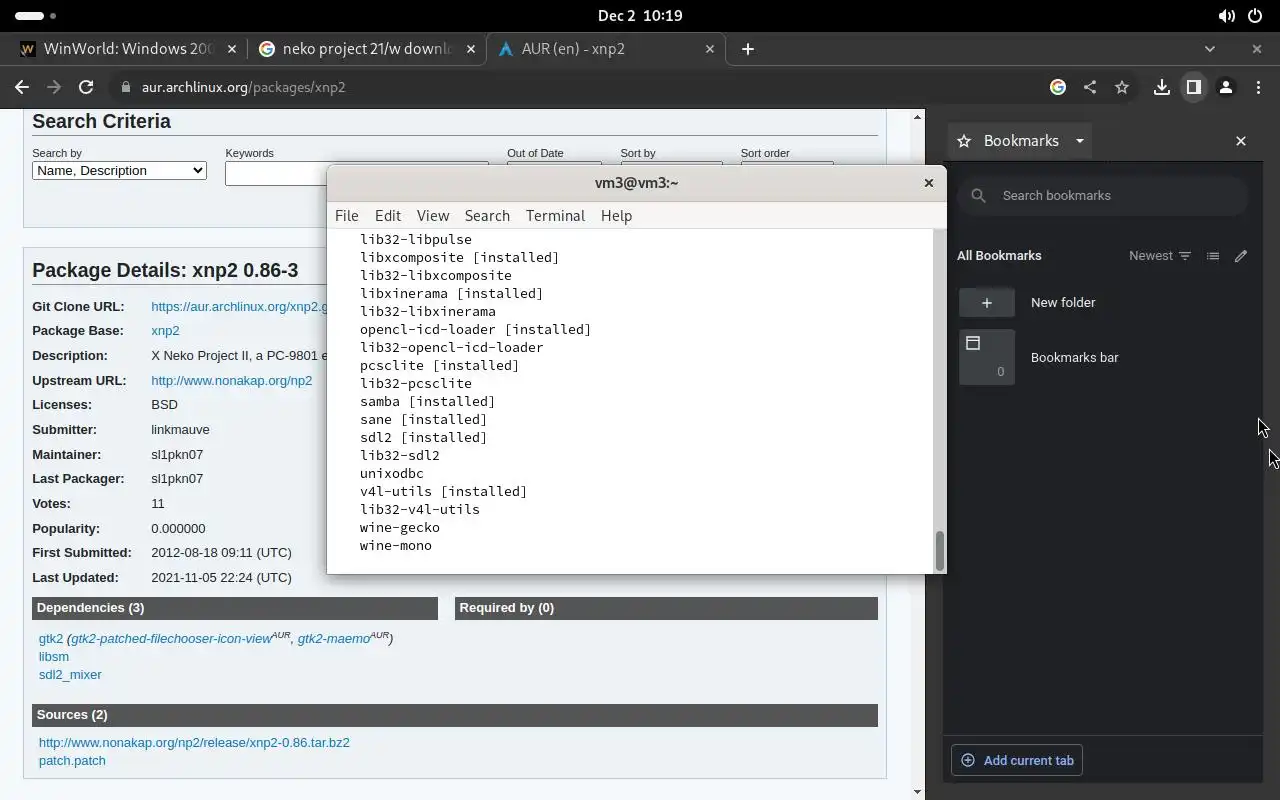Open xnp2 Package Base link
Screen dimensions: 1280x800
[x=165, y=331]
